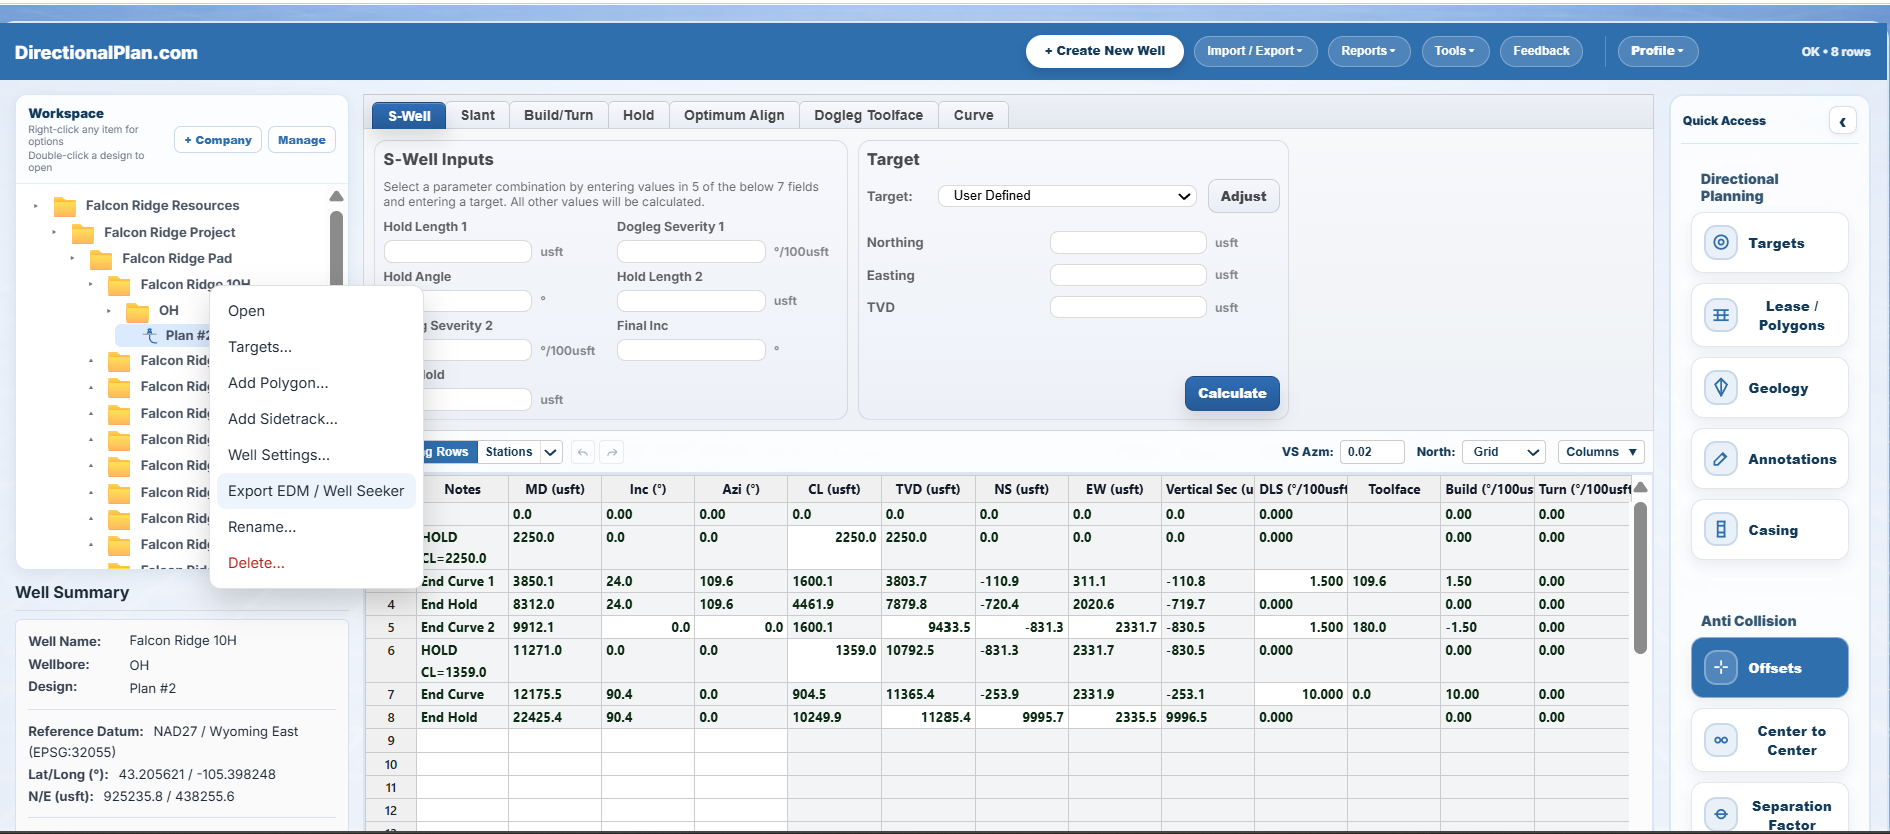Screen dimensions: 1890x834
Task: Select the Falcon Ridge Resources folder icon
Action: click(x=65, y=206)
